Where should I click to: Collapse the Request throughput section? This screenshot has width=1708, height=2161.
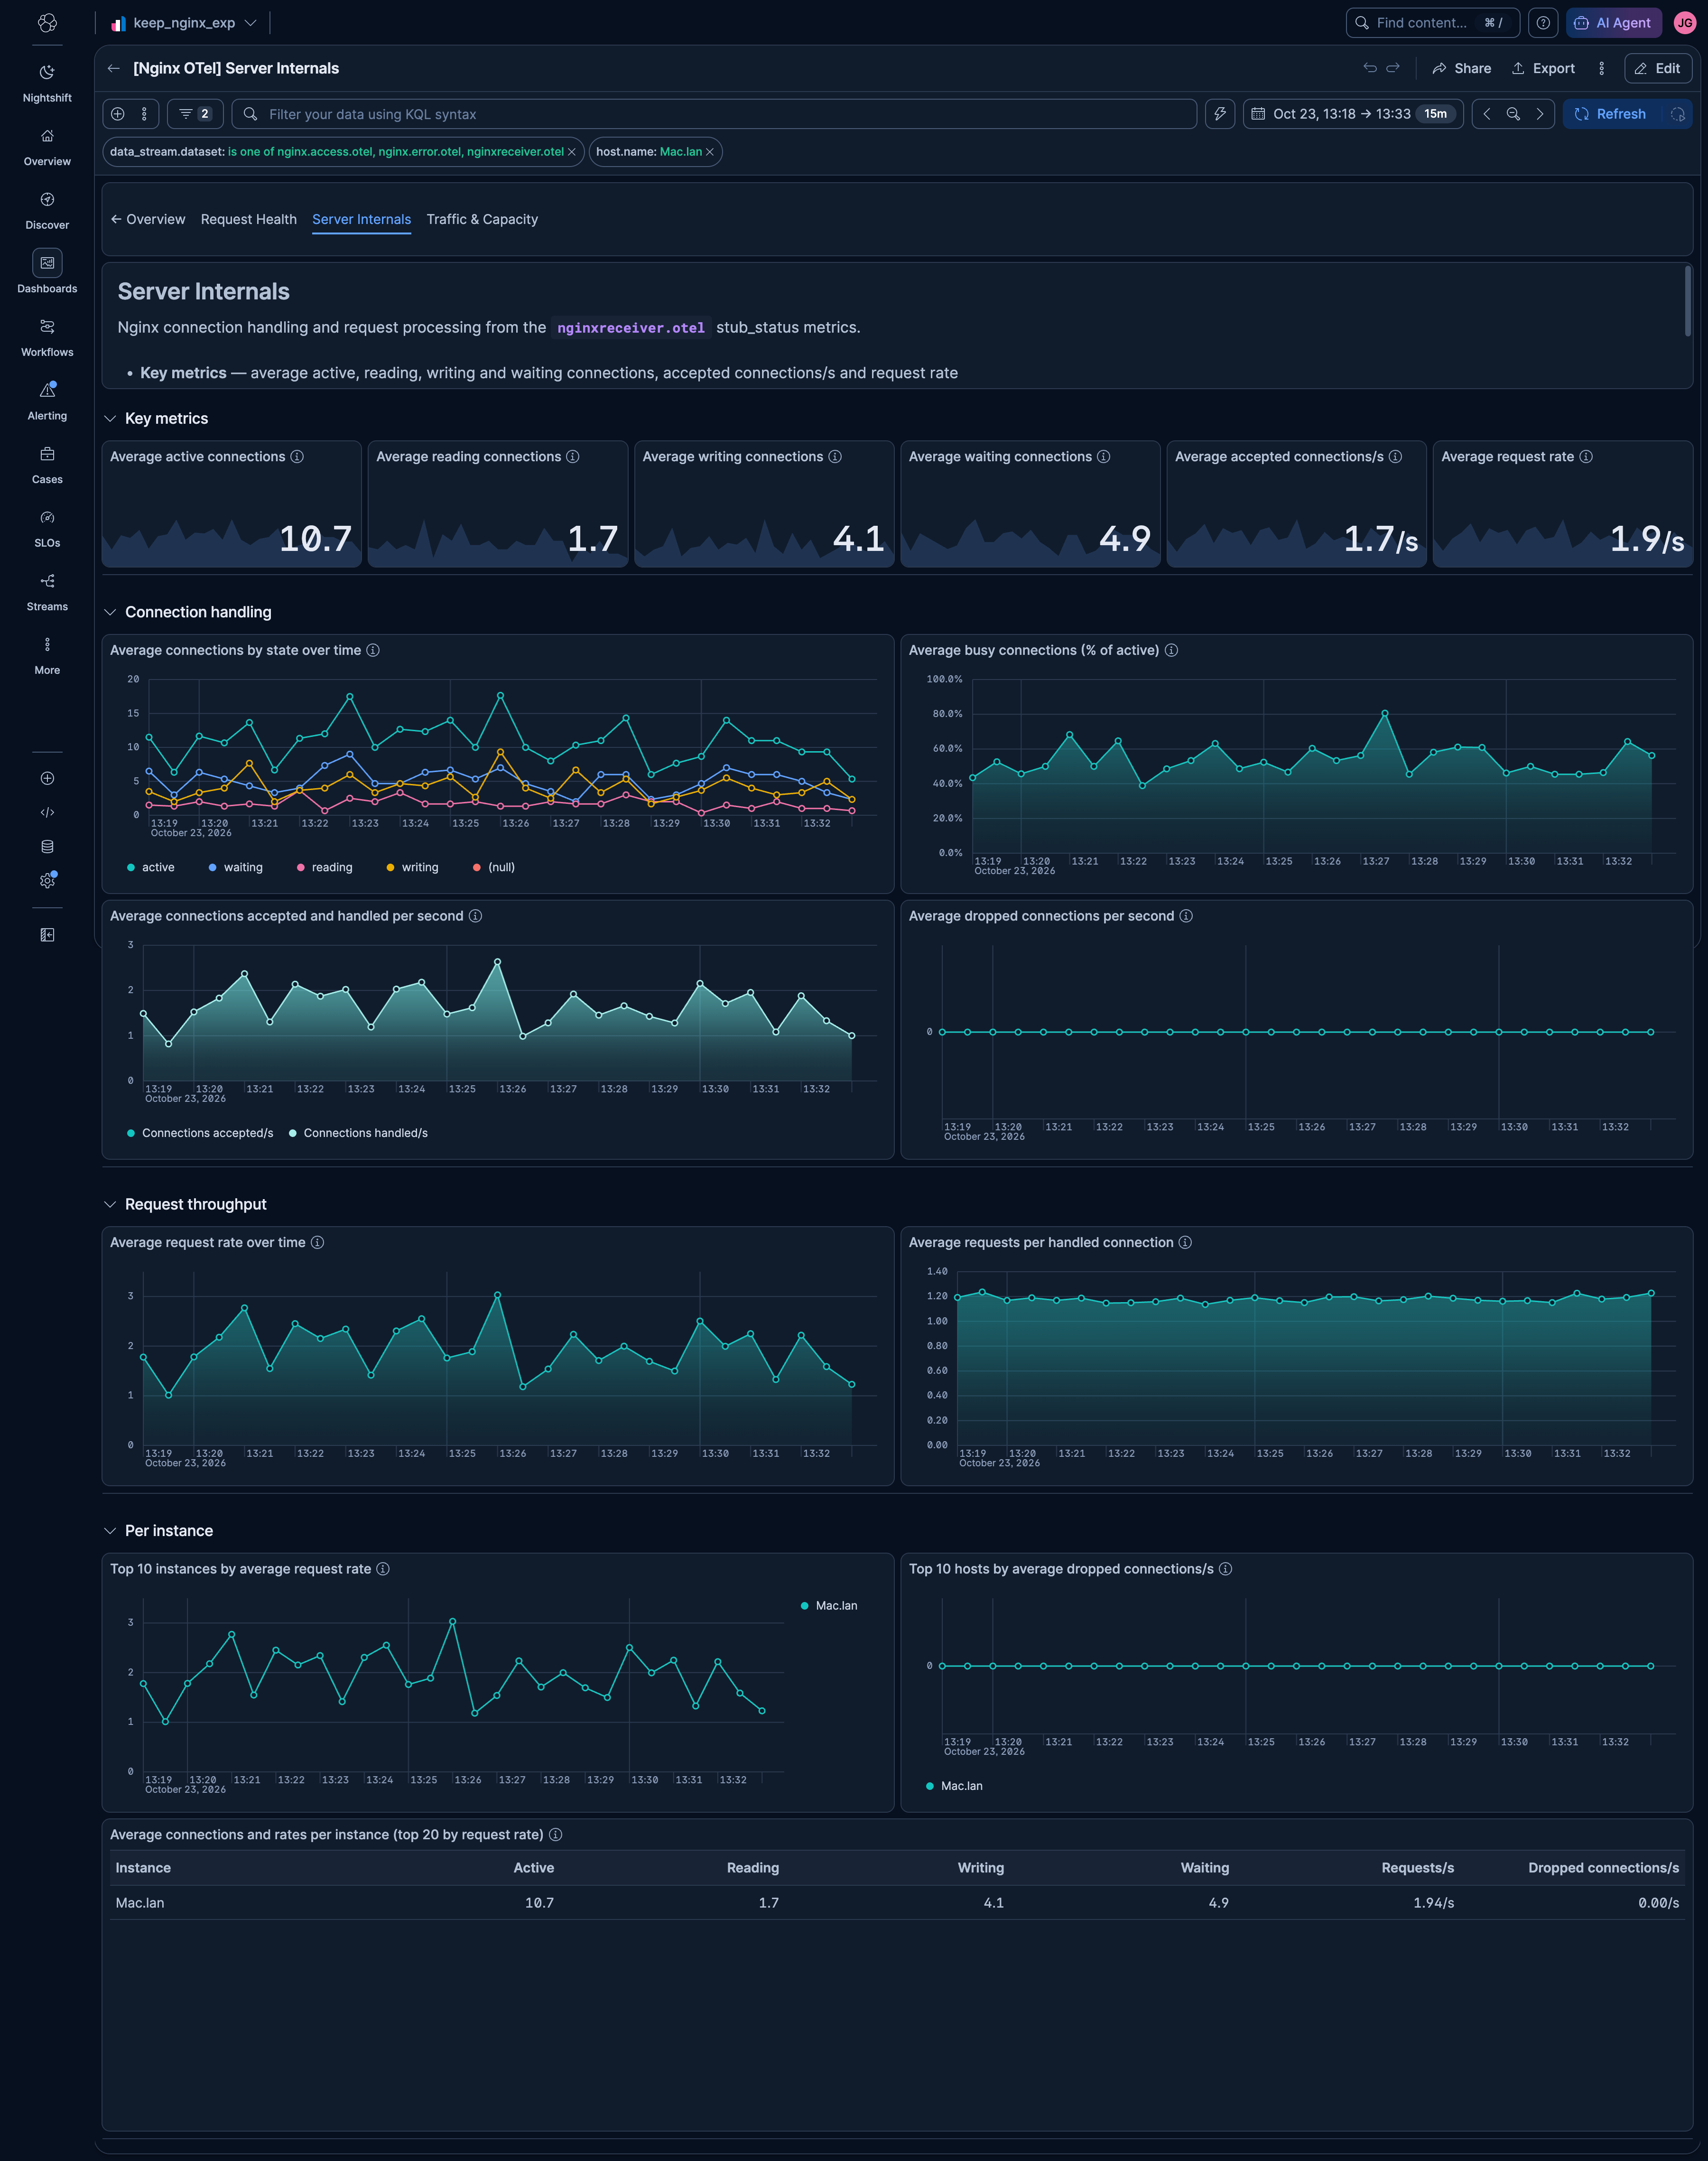(110, 1204)
